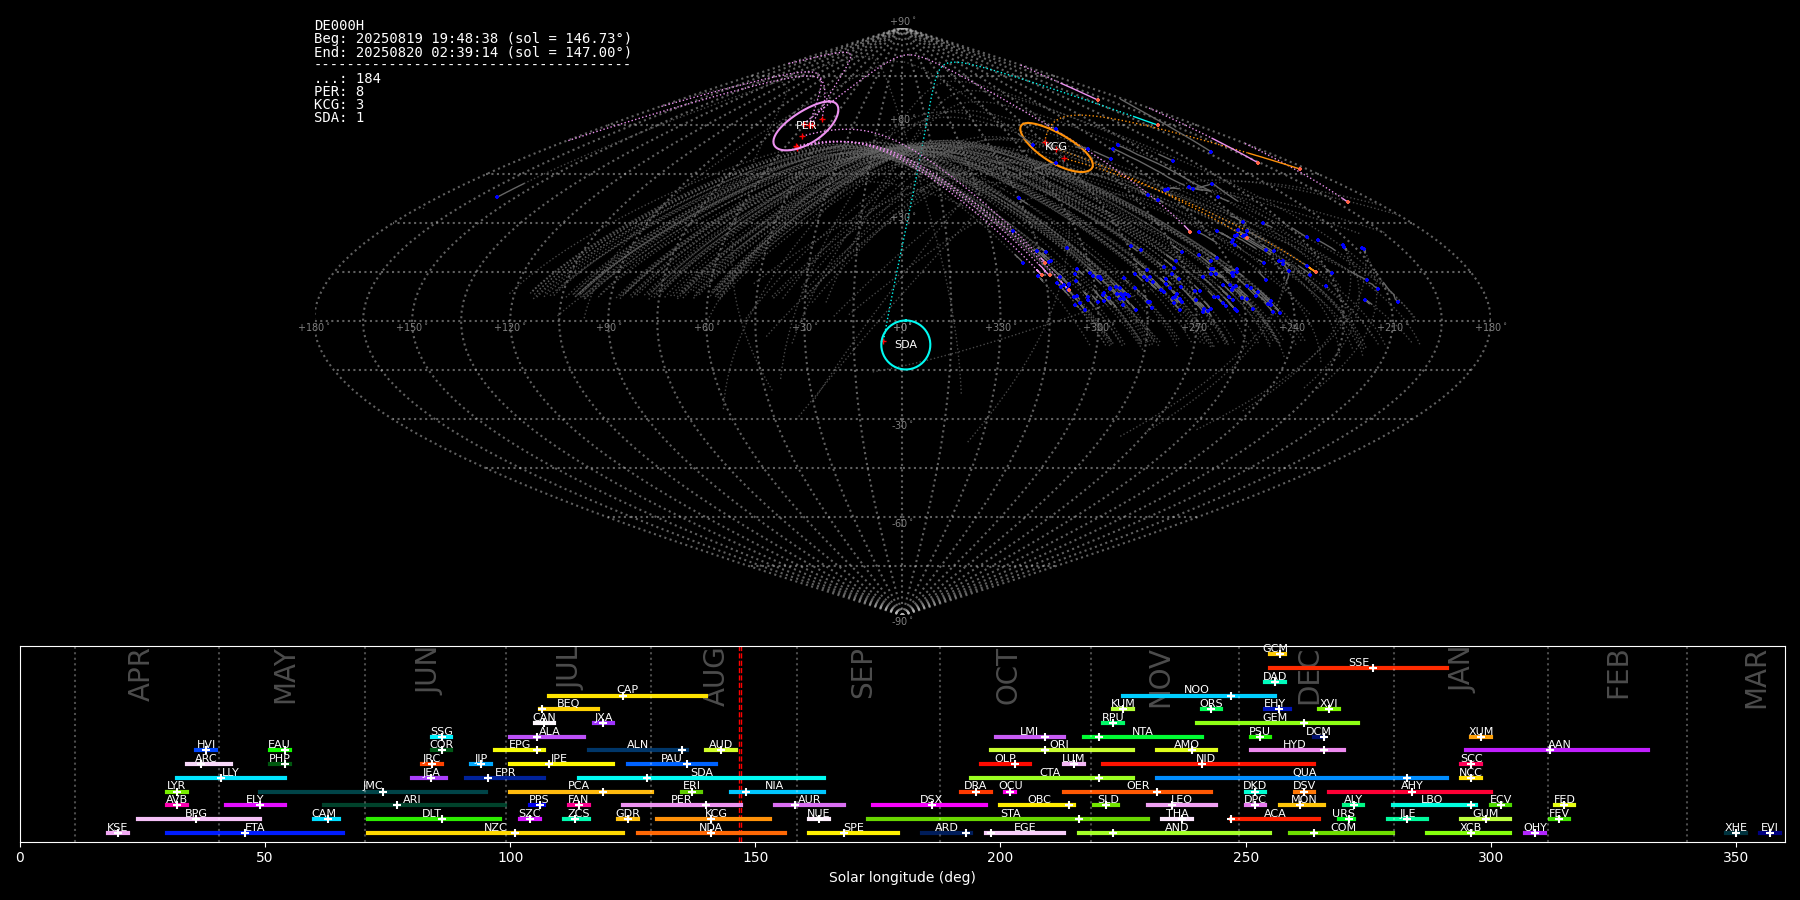Click the EVI shower label in timeline
The height and width of the screenshot is (900, 1800).
click(1769, 828)
